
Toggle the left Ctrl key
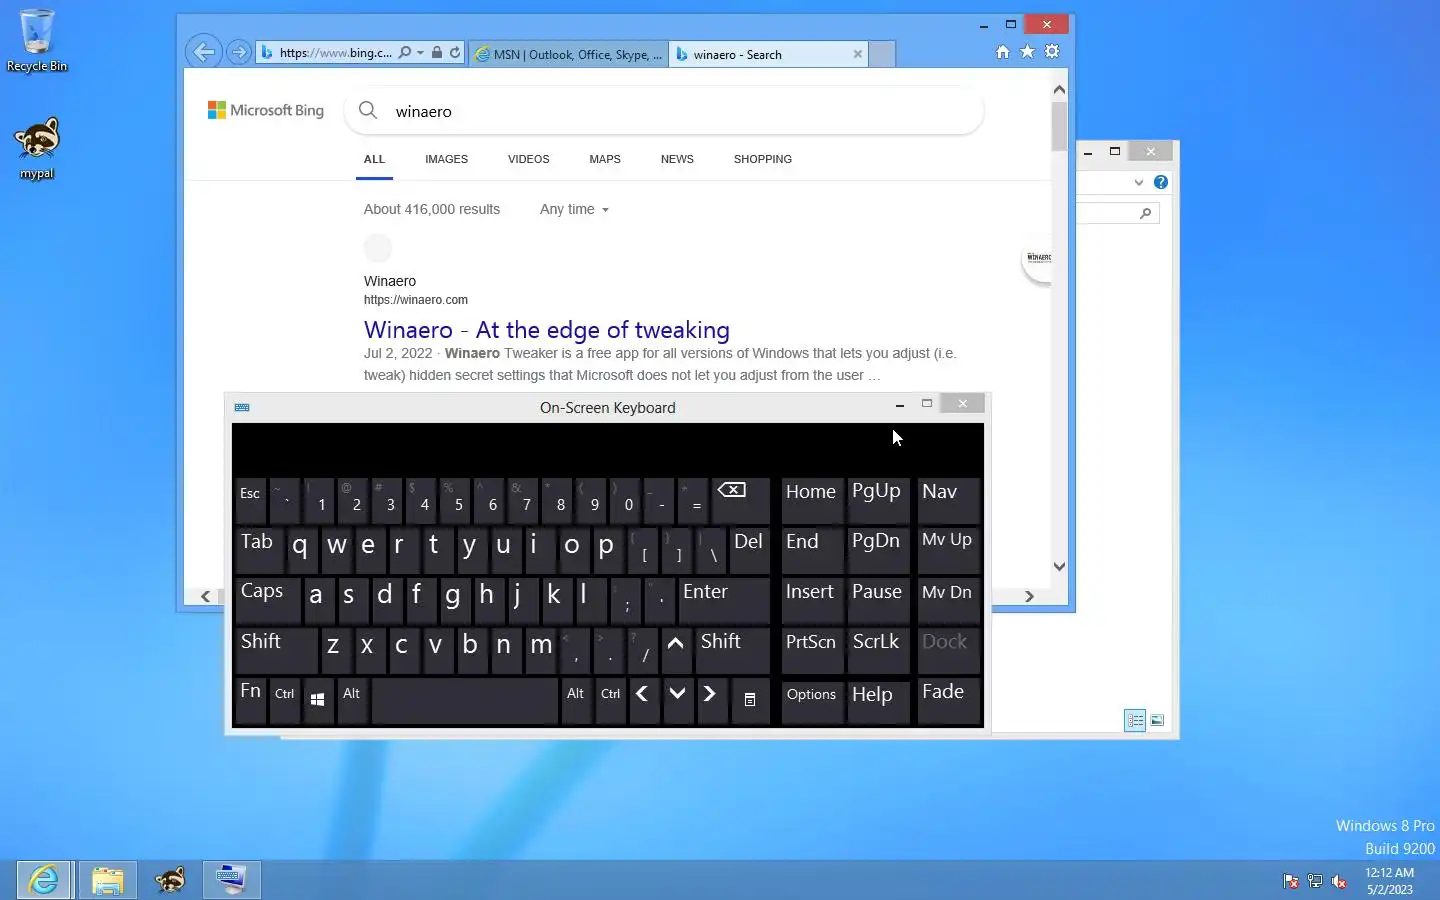285,699
